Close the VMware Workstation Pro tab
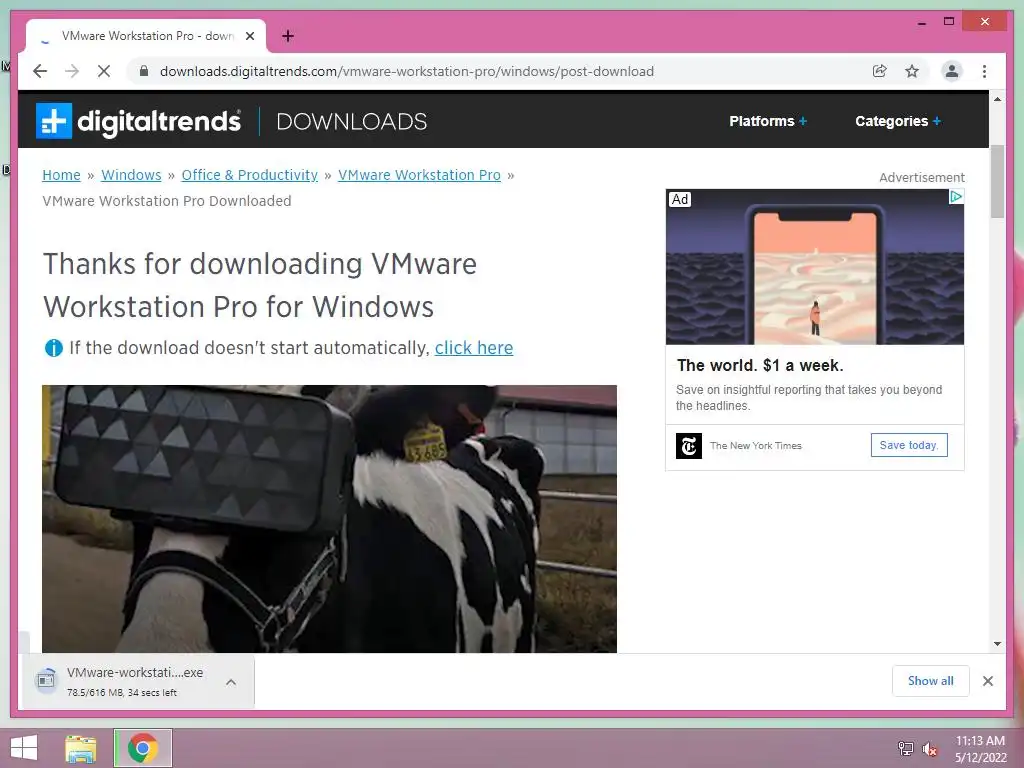This screenshot has width=1024, height=768. tap(249, 36)
